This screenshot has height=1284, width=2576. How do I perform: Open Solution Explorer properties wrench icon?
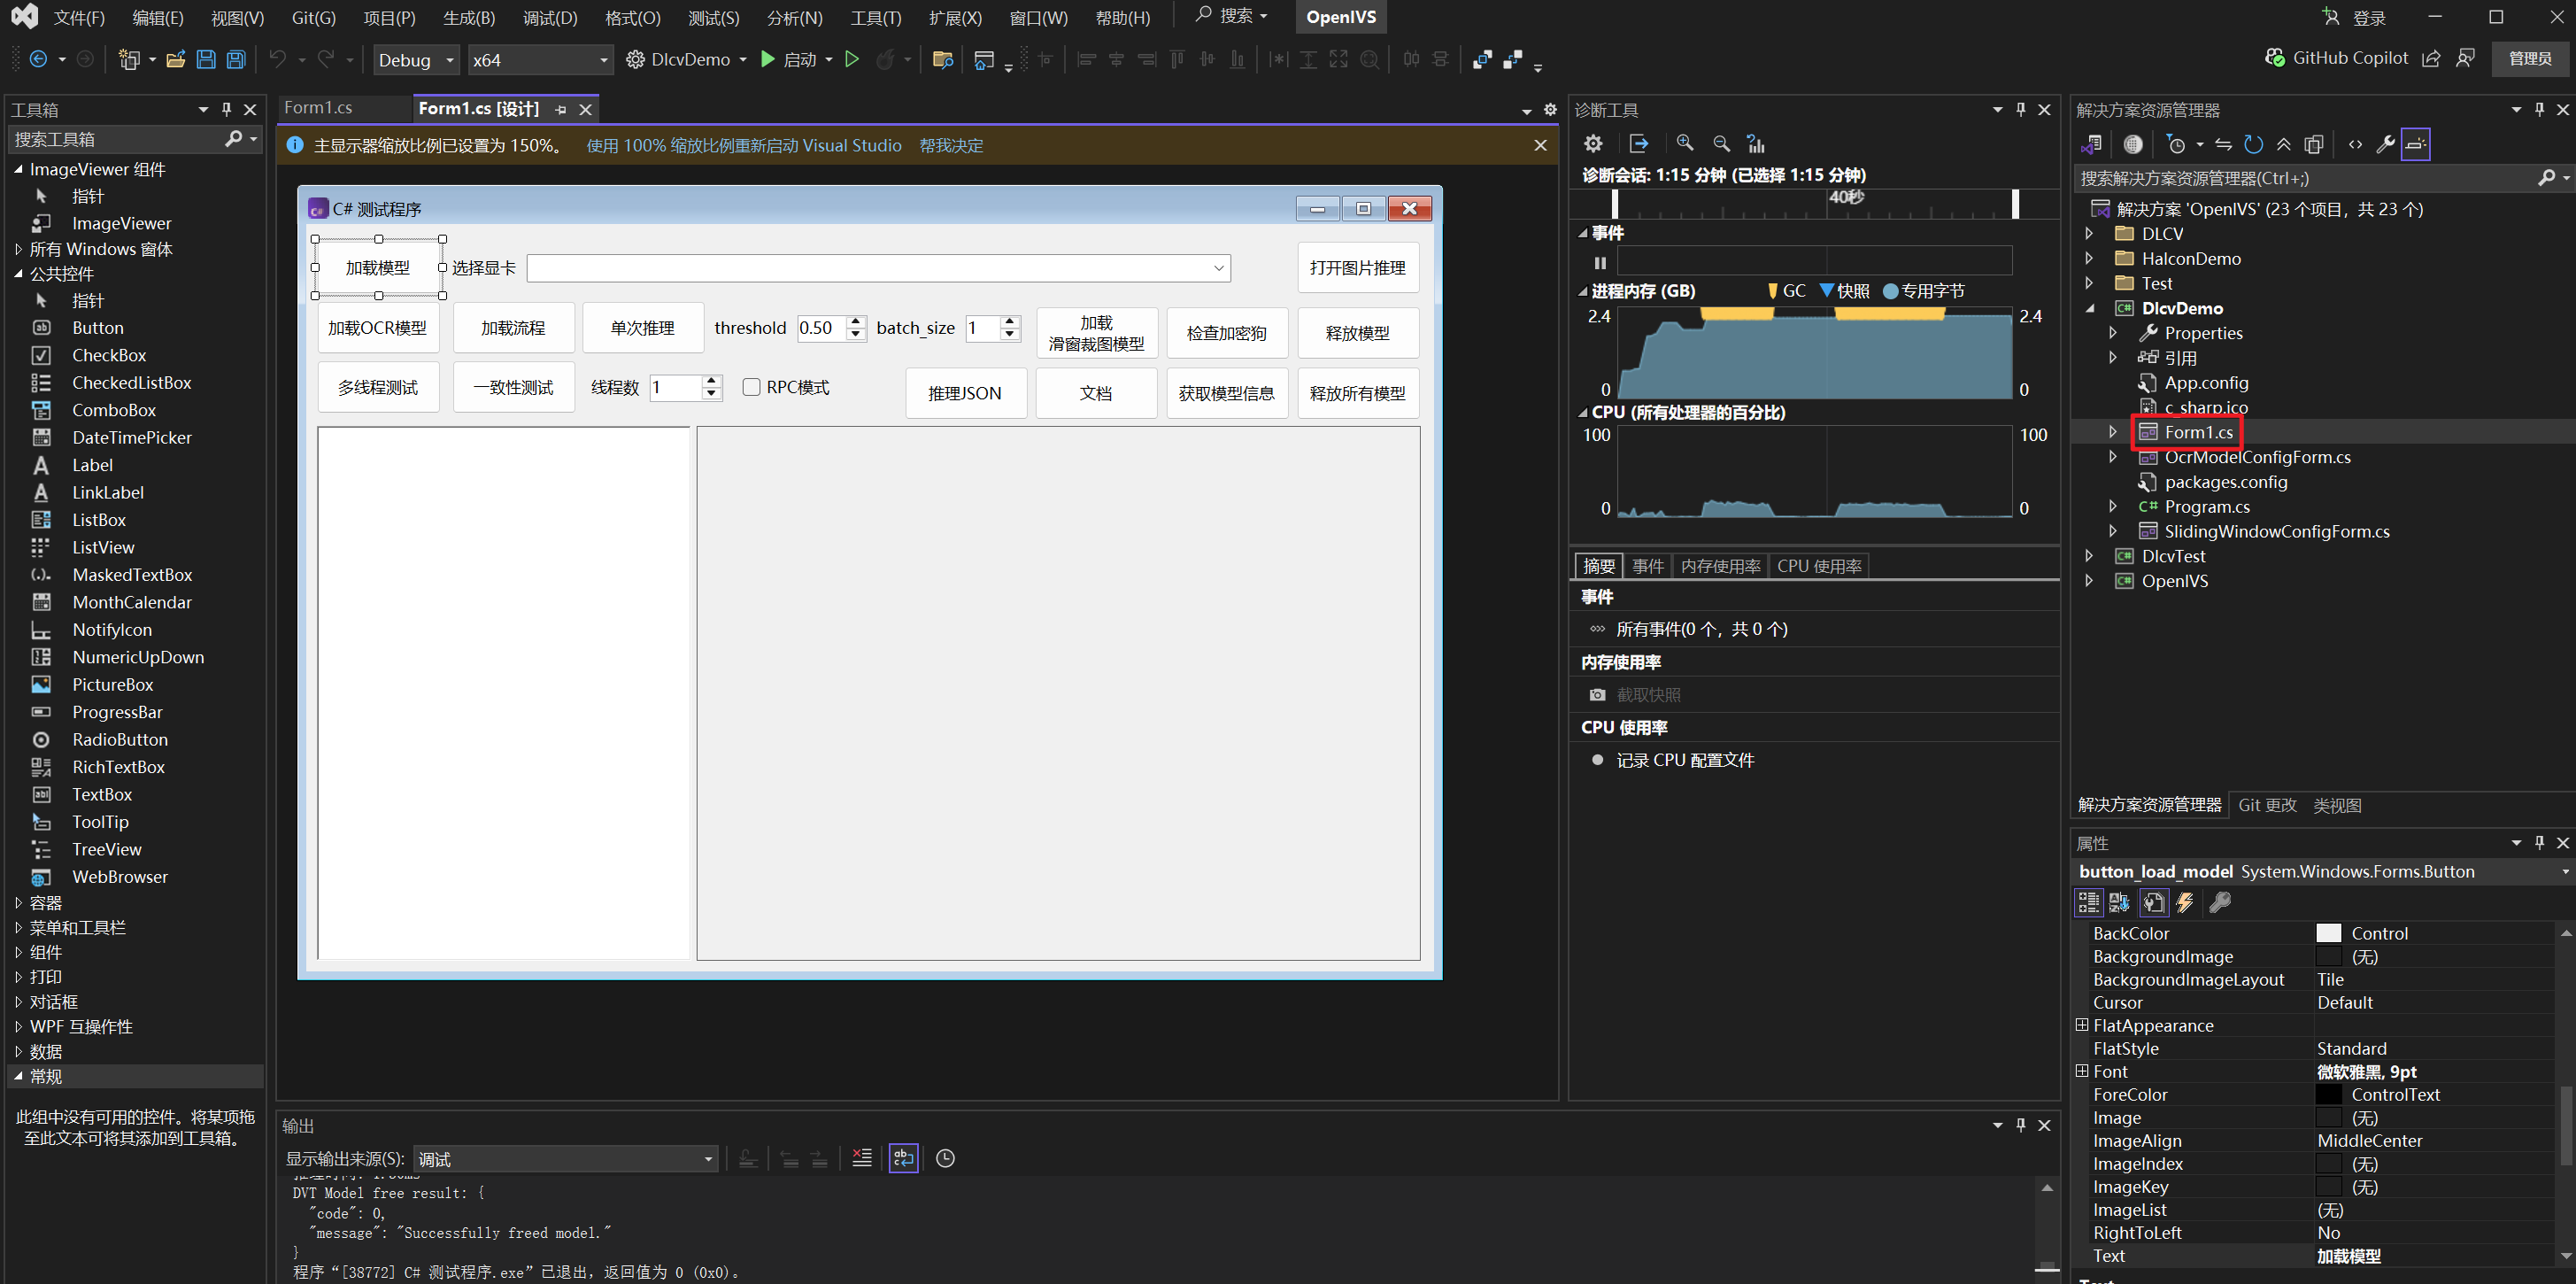[x=2385, y=144]
